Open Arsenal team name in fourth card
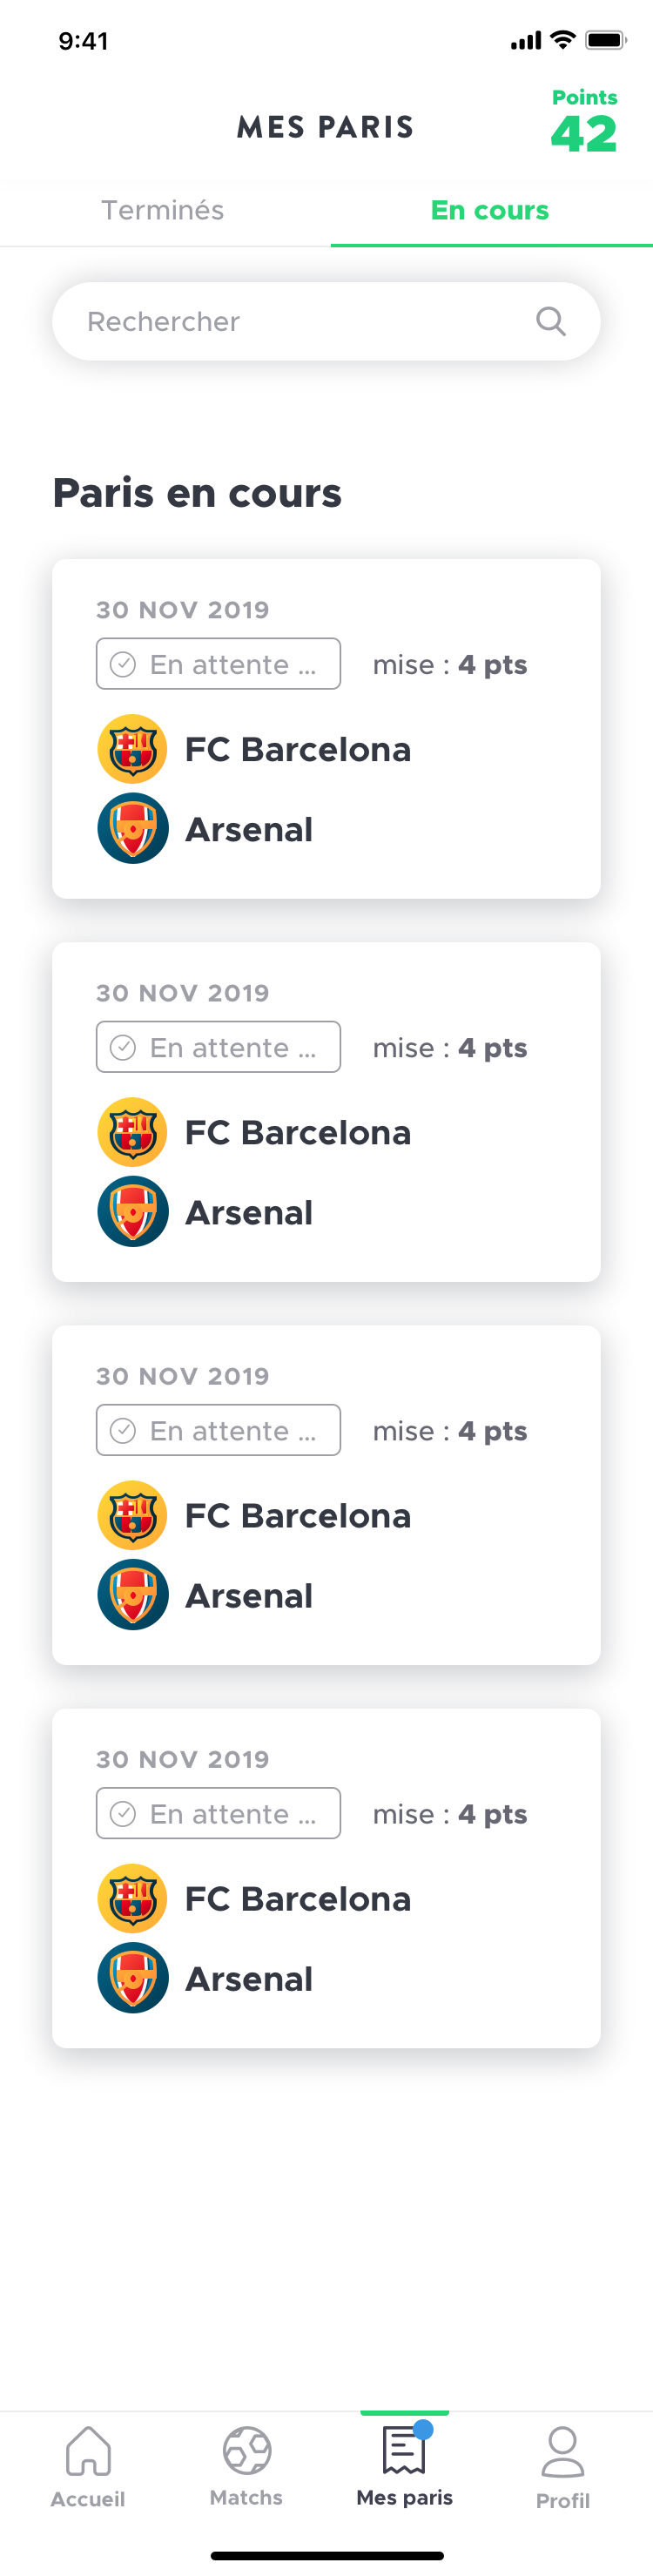This screenshot has width=653, height=2576. click(x=249, y=1979)
